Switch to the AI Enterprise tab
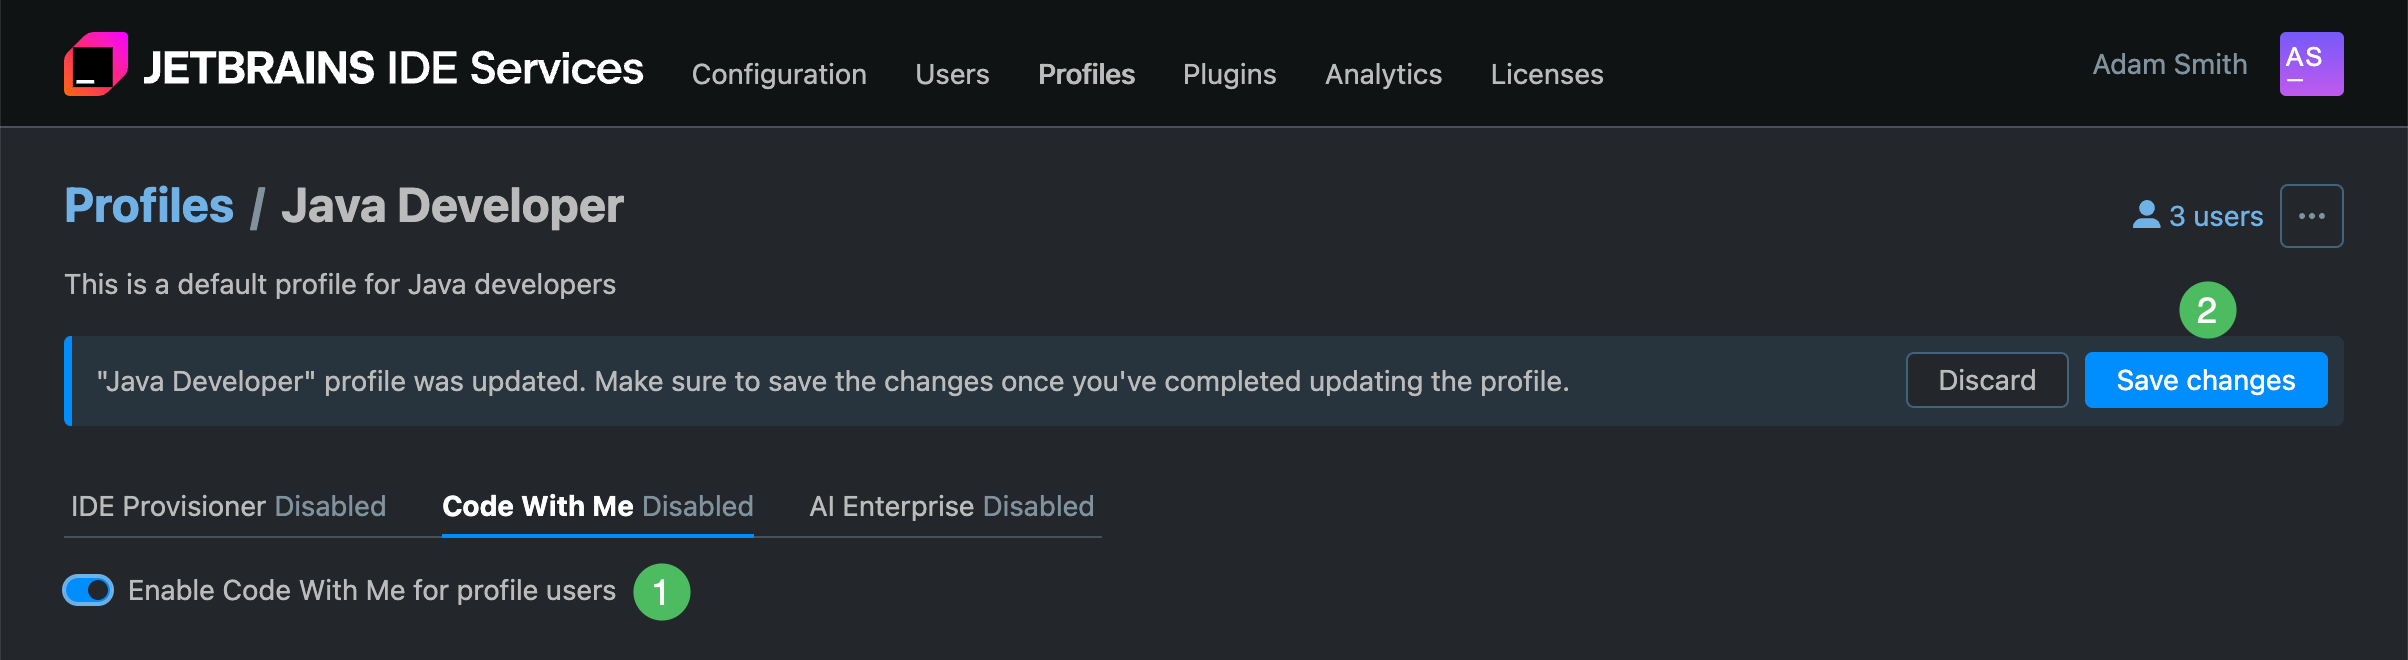 click(x=952, y=506)
